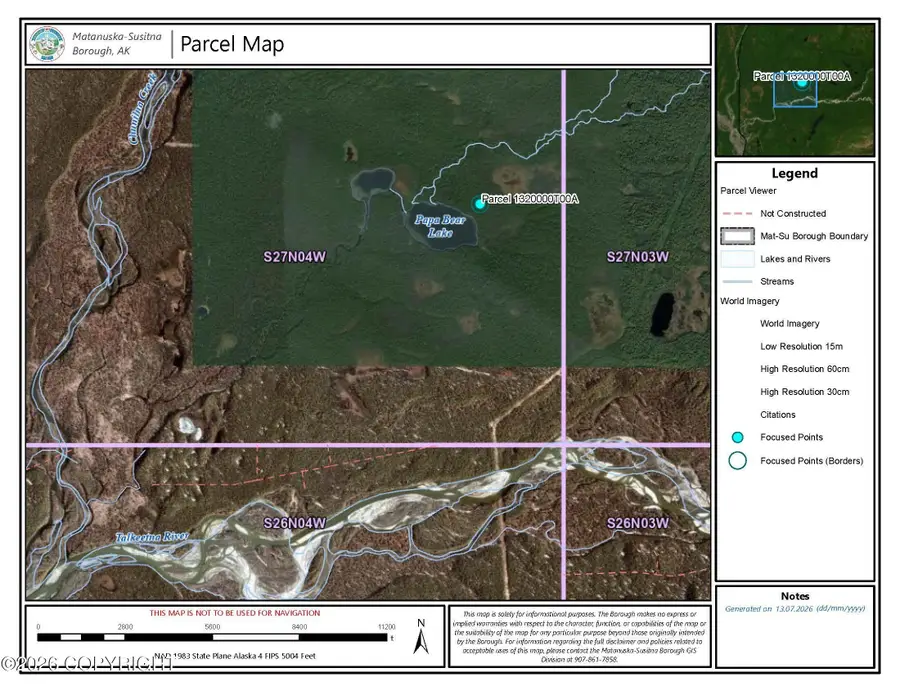Click the cyan point in the inset map
The width and height of the screenshot is (900, 695).
802,83
